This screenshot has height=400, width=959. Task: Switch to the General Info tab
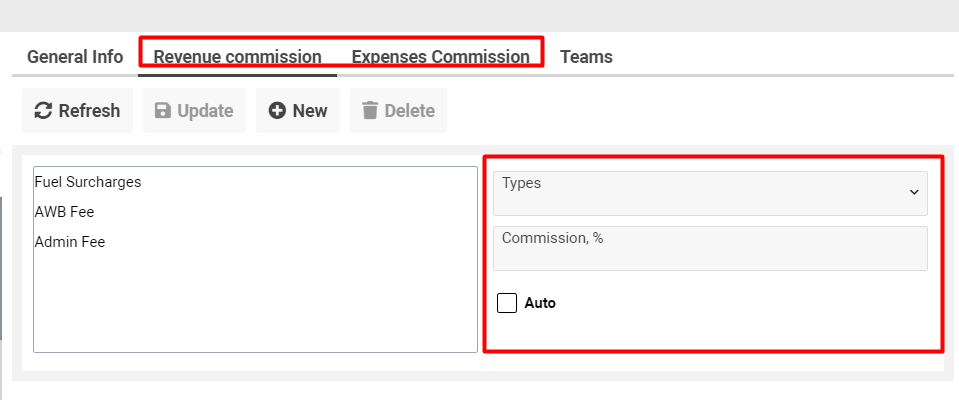(x=75, y=57)
